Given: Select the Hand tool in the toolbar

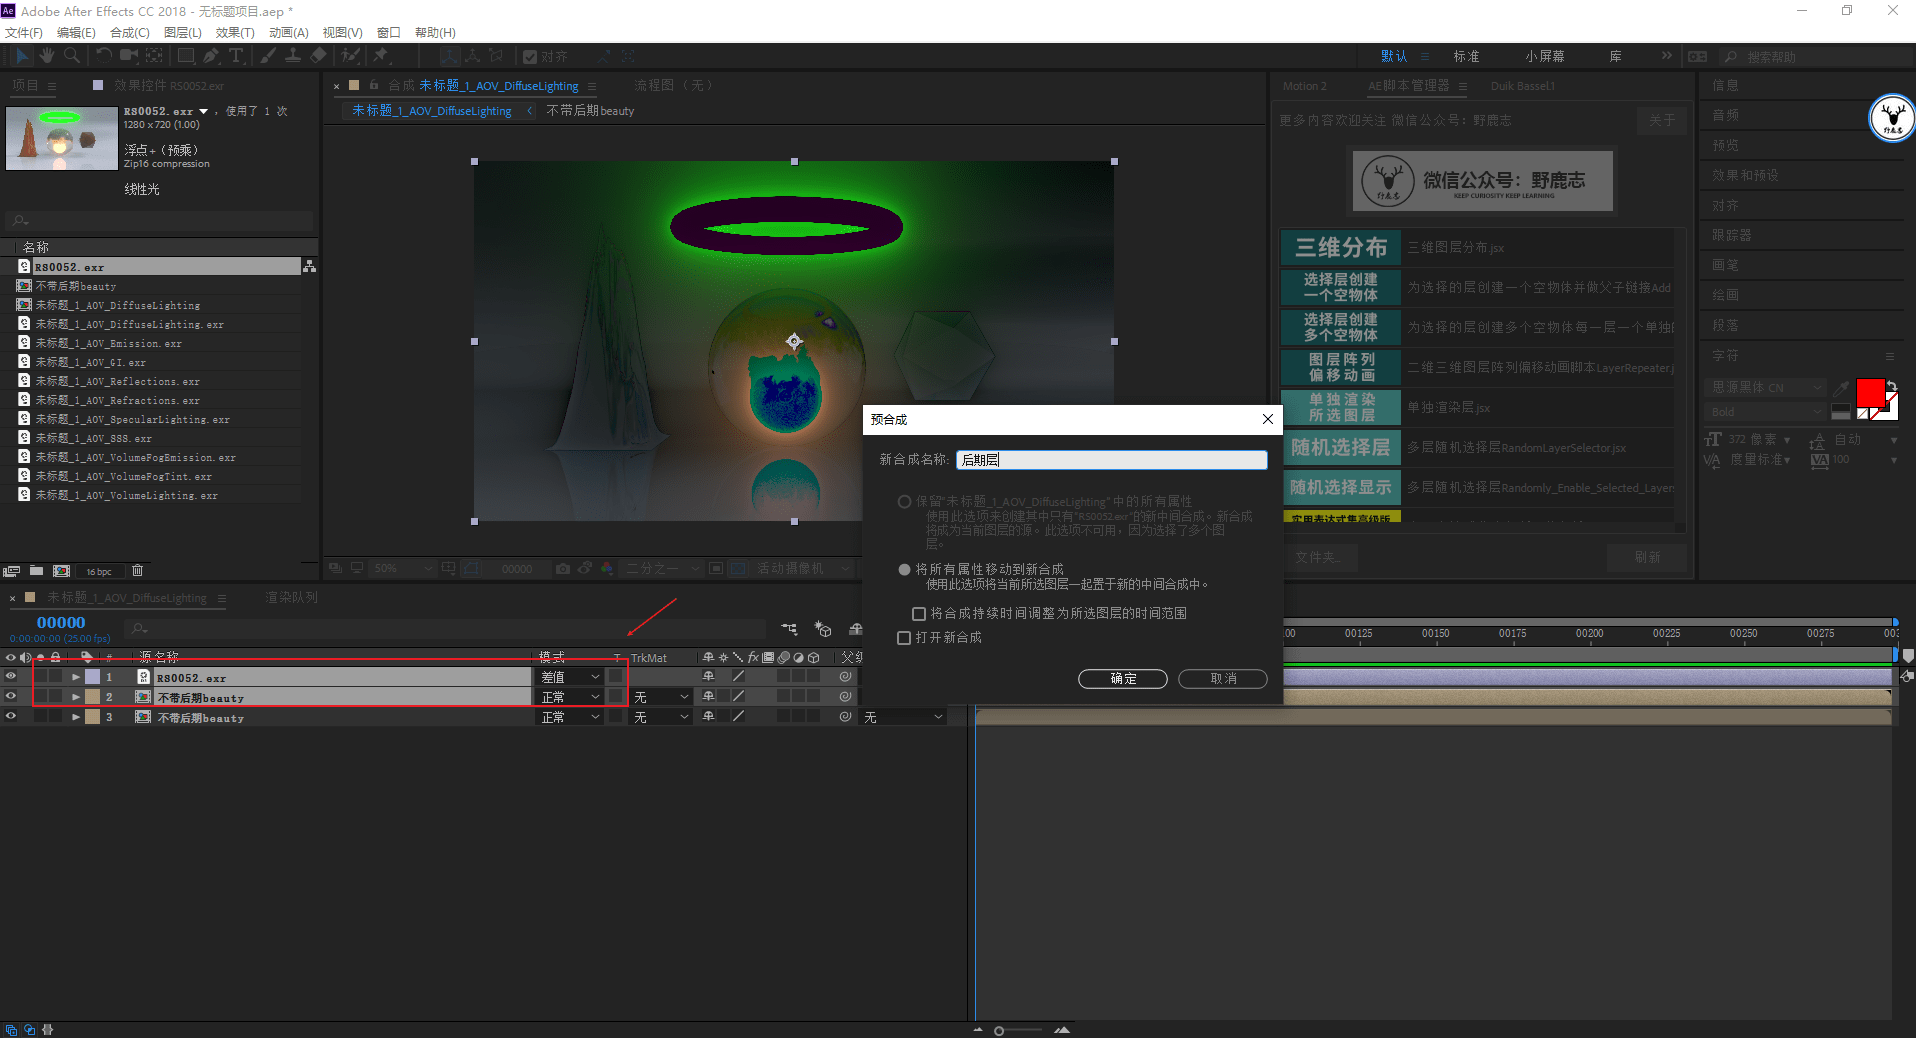Looking at the screenshot, I should tap(46, 56).
